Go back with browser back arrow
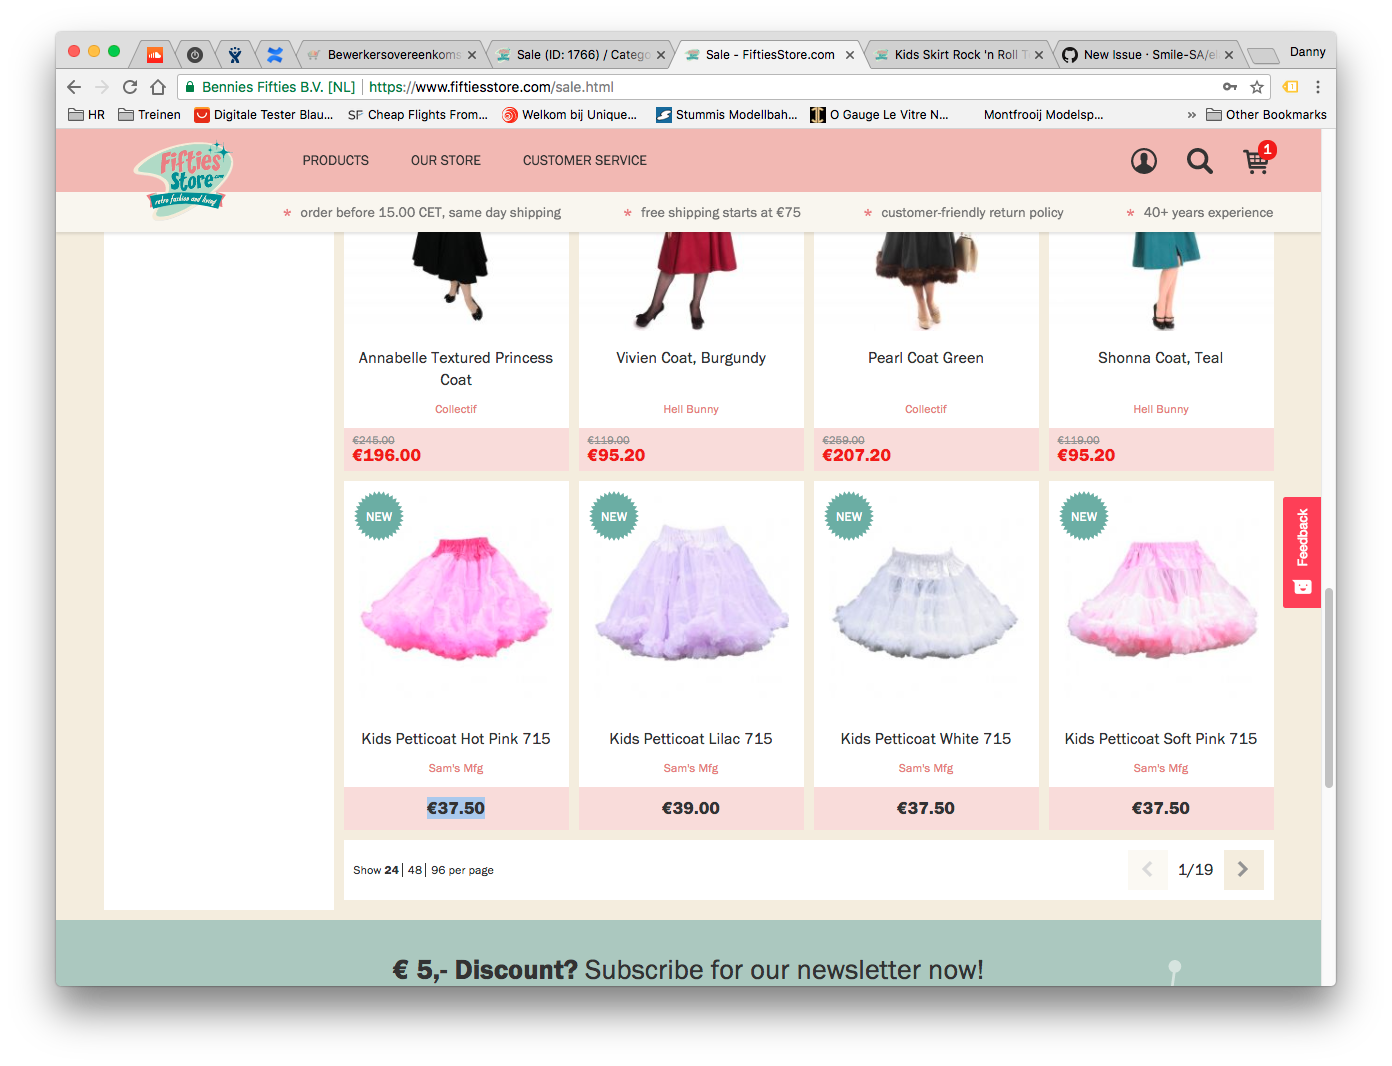 [74, 87]
